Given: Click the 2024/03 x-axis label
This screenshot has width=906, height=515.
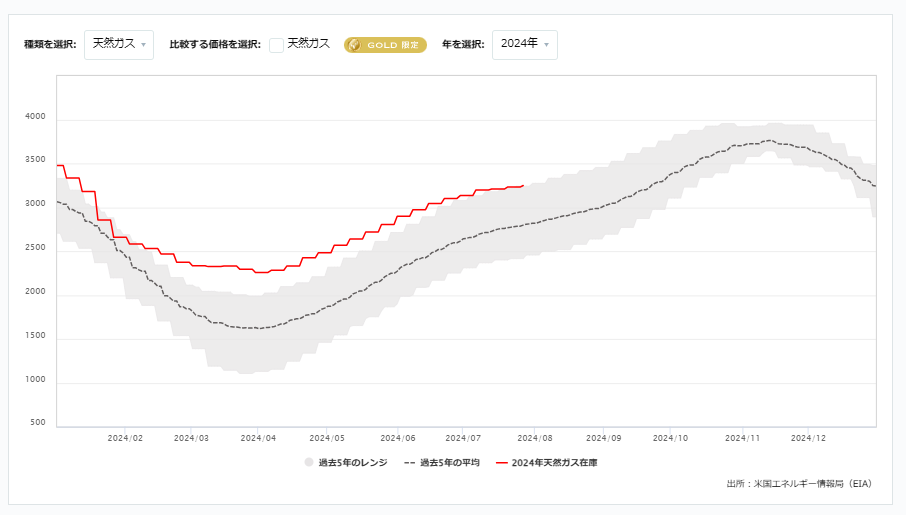Looking at the screenshot, I should 191,438.
